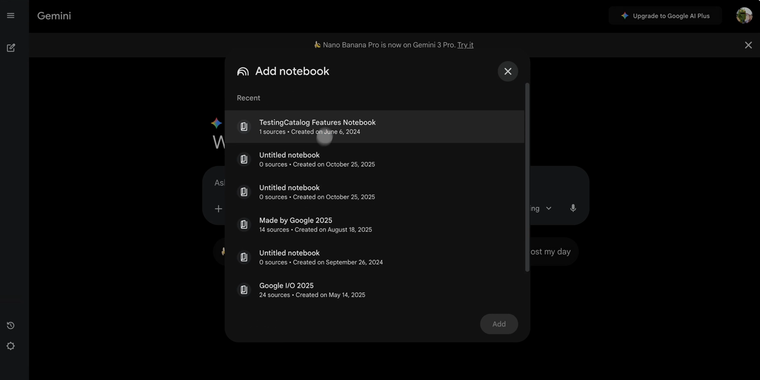This screenshot has height=380, width=760.
Task: Click Upgrade to Google AI Plus
Action: coord(665,16)
